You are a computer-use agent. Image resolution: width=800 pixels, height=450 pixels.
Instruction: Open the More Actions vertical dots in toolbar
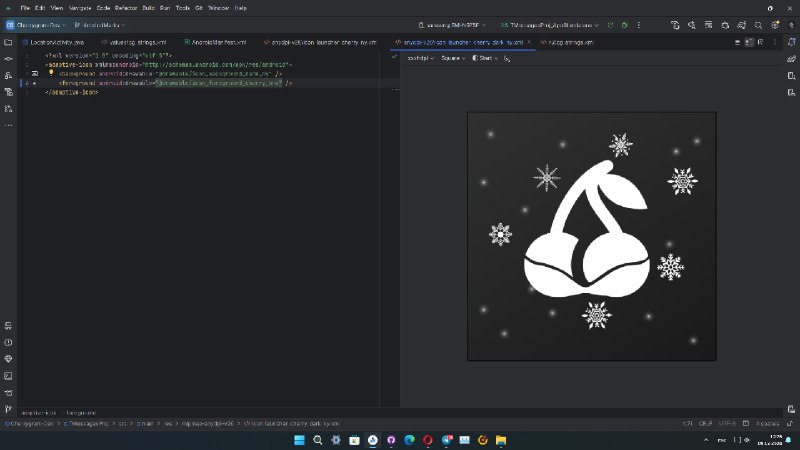tap(638, 25)
